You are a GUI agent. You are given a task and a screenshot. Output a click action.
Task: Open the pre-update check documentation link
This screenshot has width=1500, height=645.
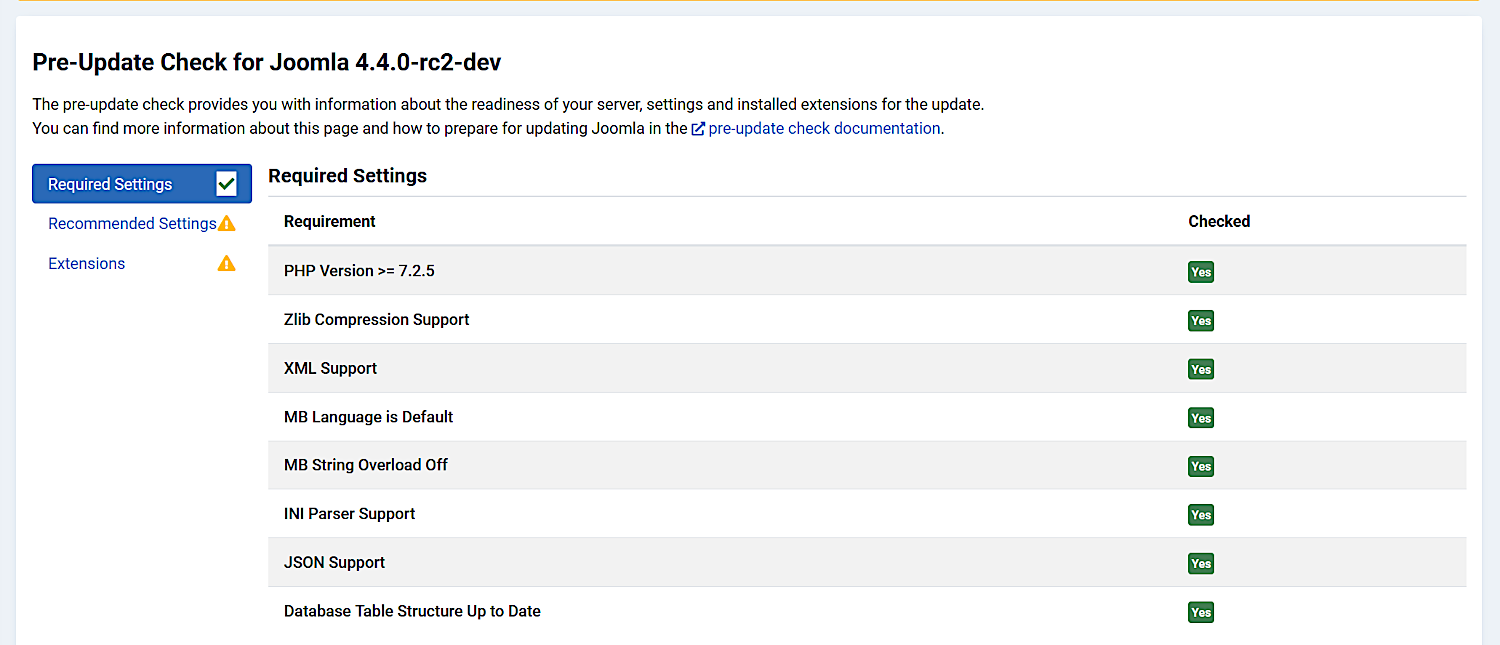click(824, 129)
